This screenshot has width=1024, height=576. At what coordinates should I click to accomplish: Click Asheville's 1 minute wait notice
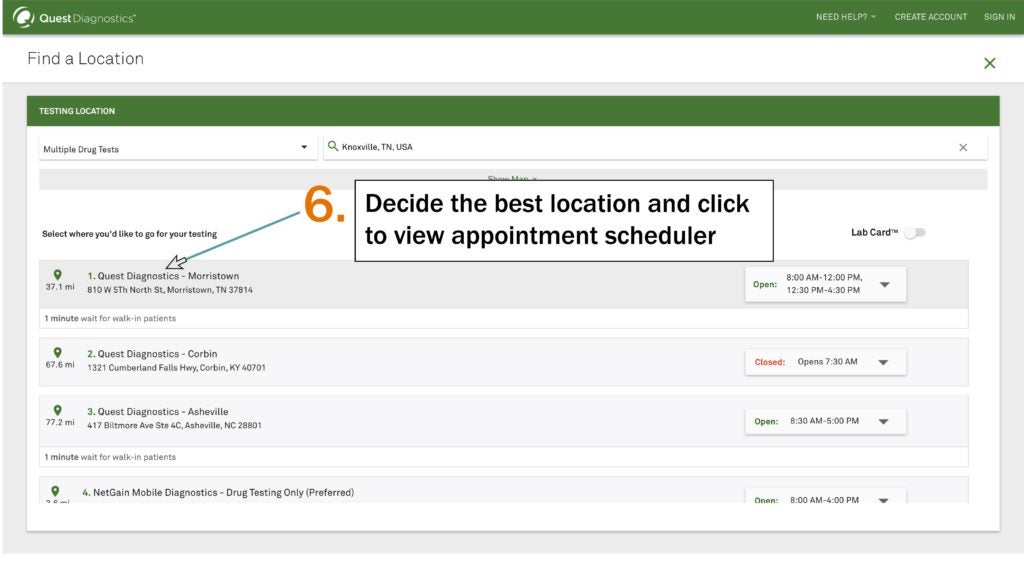point(110,457)
